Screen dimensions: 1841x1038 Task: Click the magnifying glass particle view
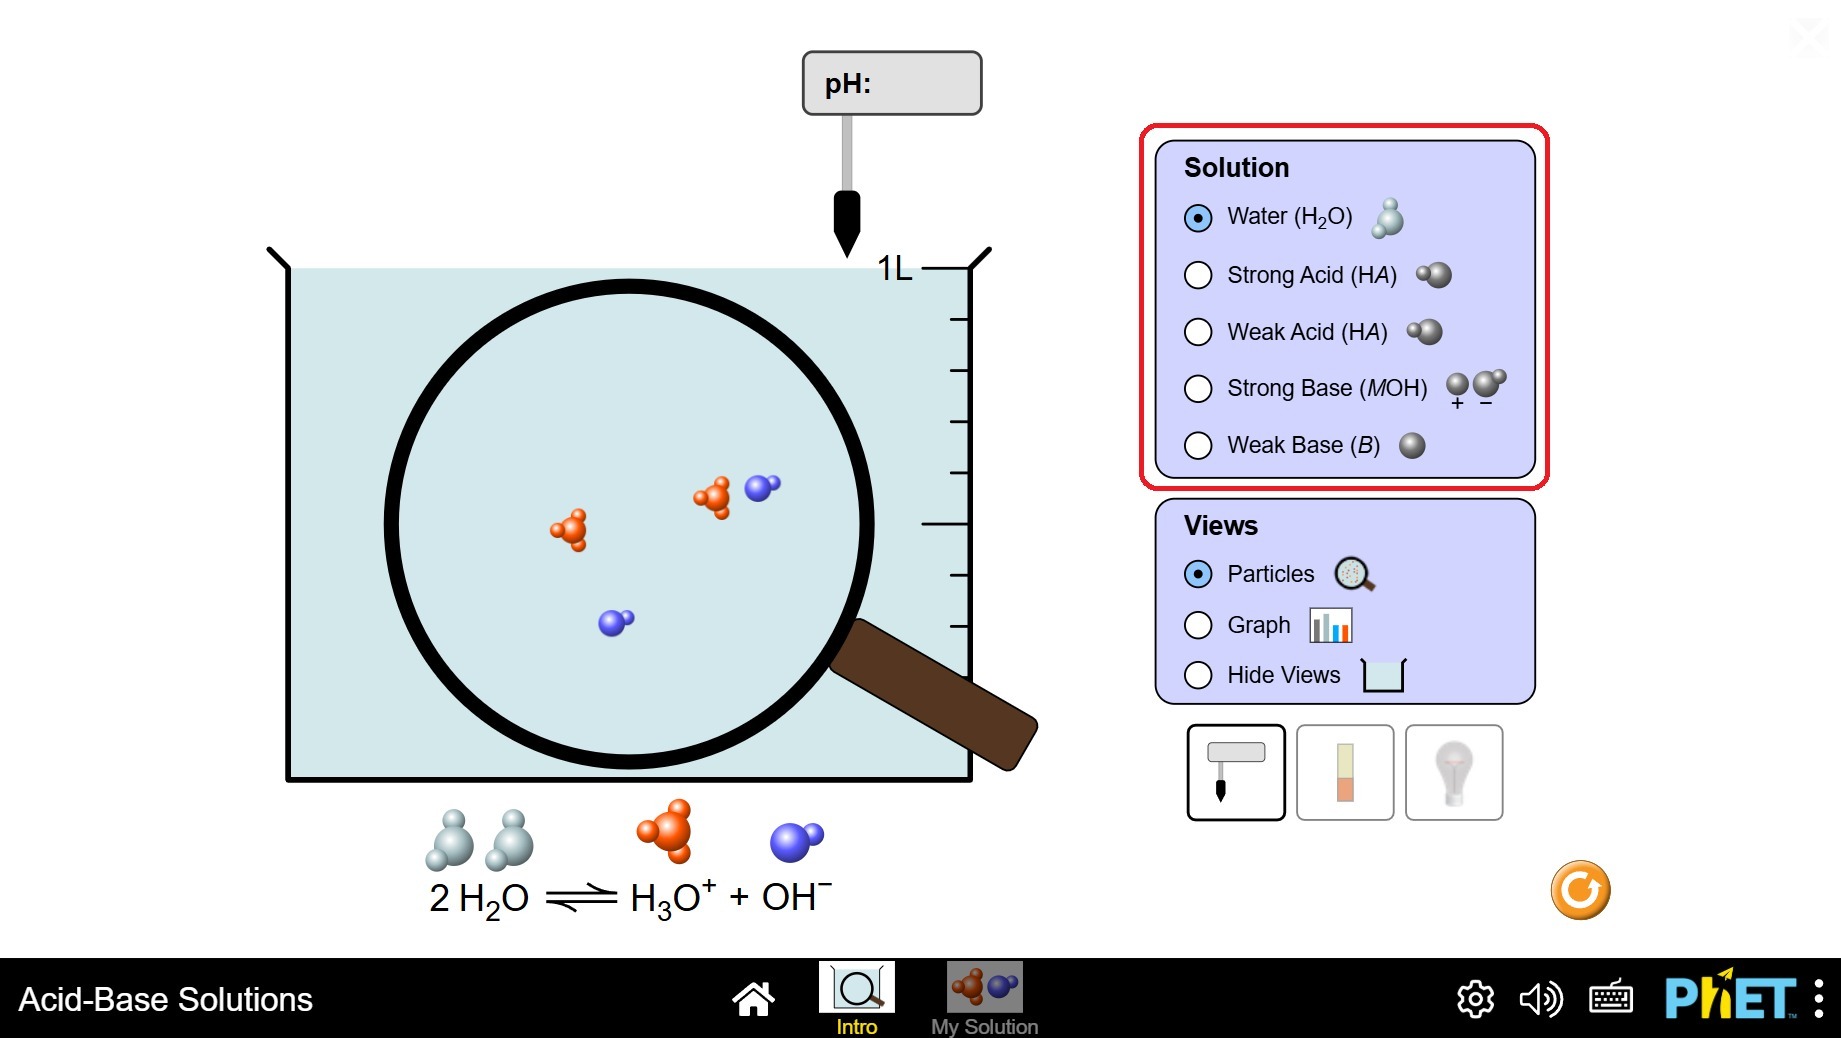tap(629, 524)
